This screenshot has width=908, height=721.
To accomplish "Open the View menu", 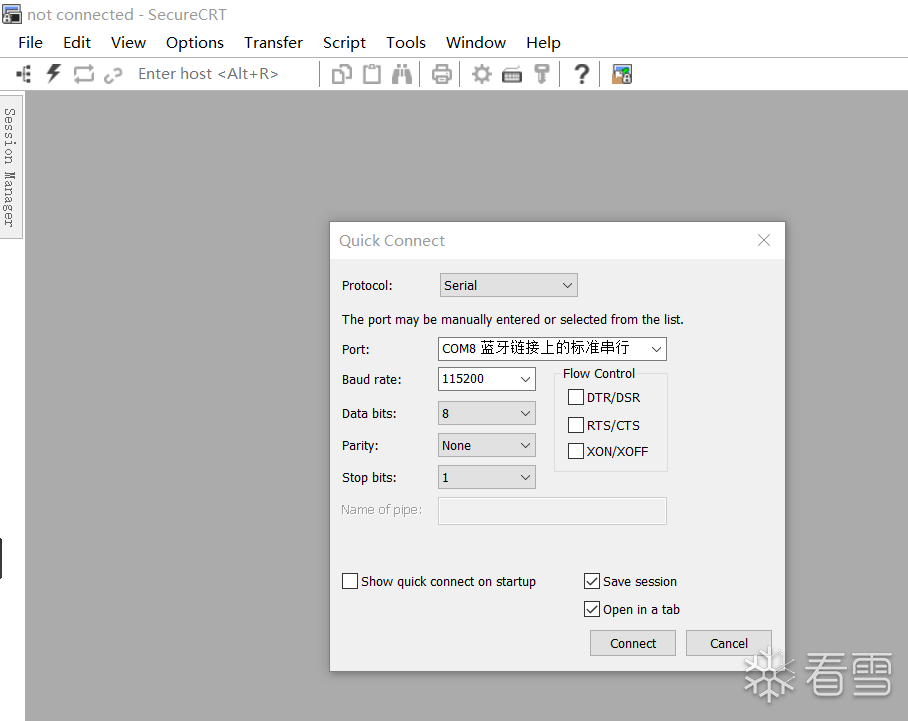I will pyautogui.click(x=129, y=43).
